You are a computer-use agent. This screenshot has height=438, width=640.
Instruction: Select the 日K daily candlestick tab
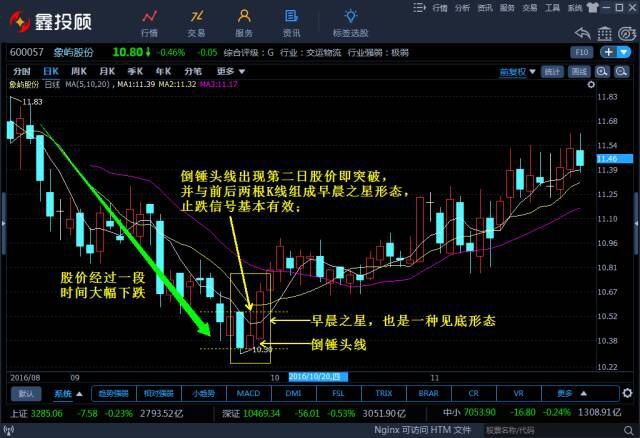tap(51, 71)
